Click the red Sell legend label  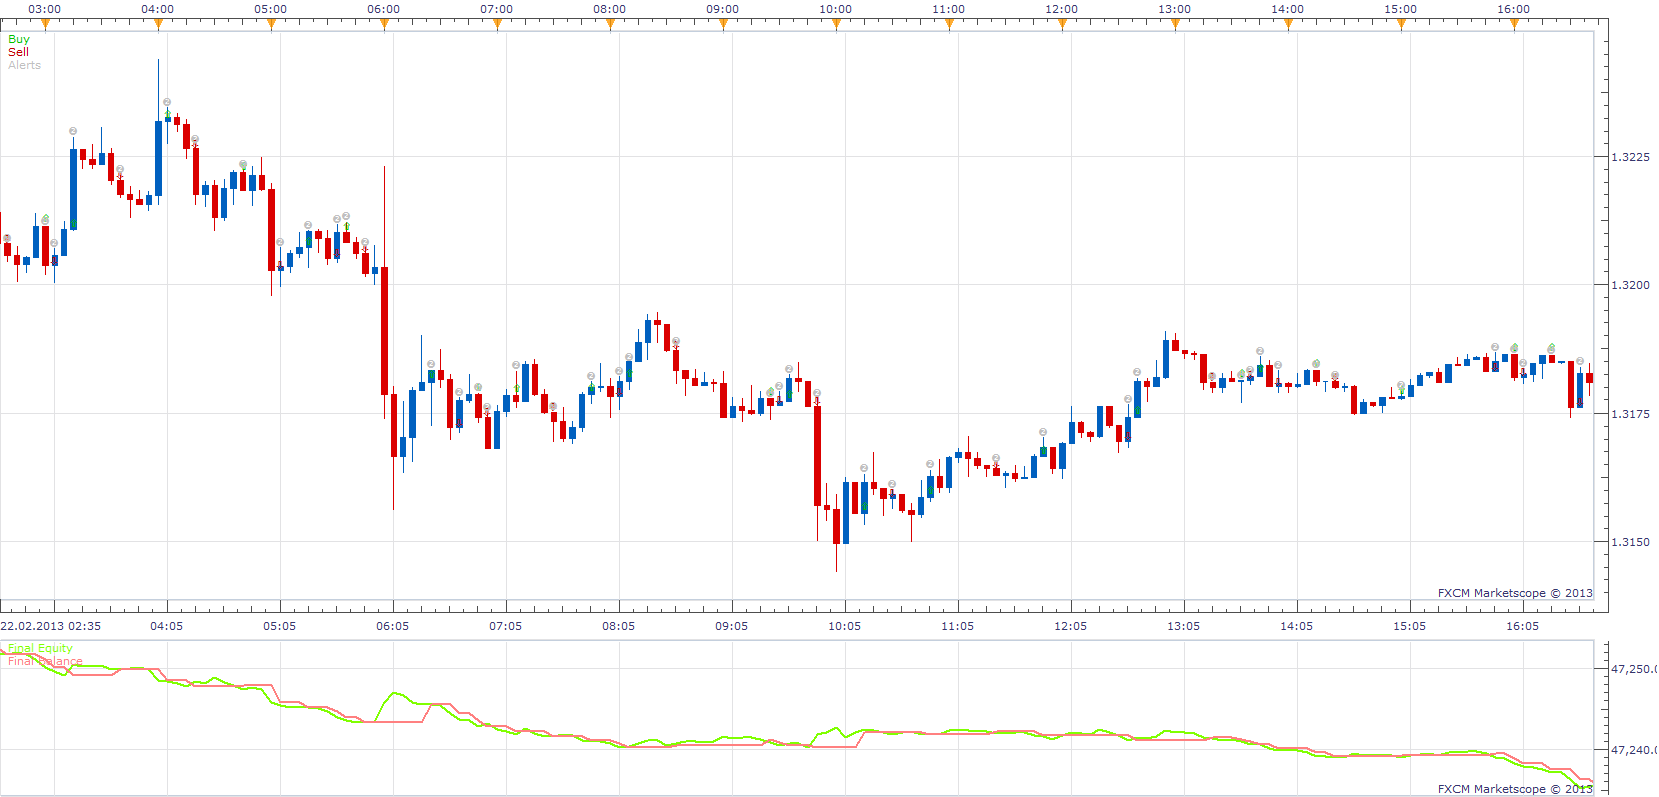point(18,52)
